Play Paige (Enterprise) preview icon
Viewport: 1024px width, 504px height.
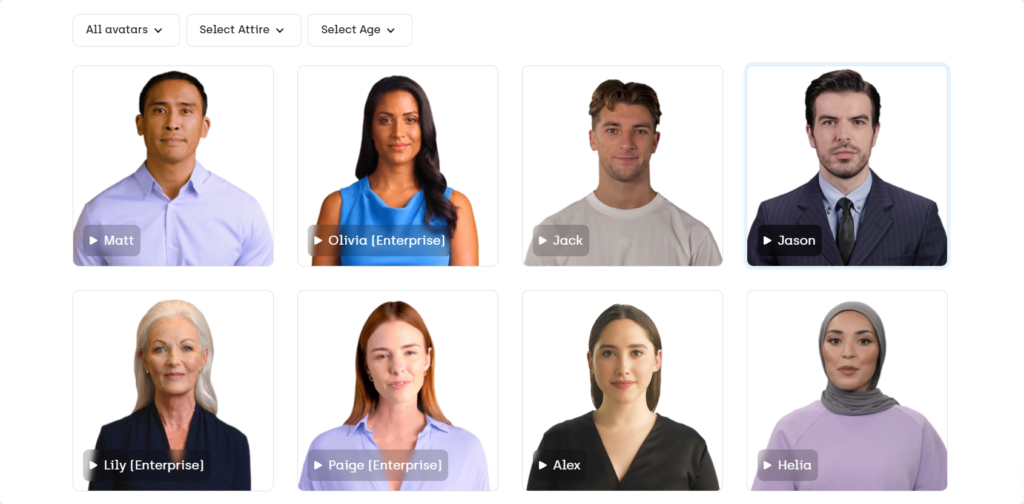(x=318, y=465)
